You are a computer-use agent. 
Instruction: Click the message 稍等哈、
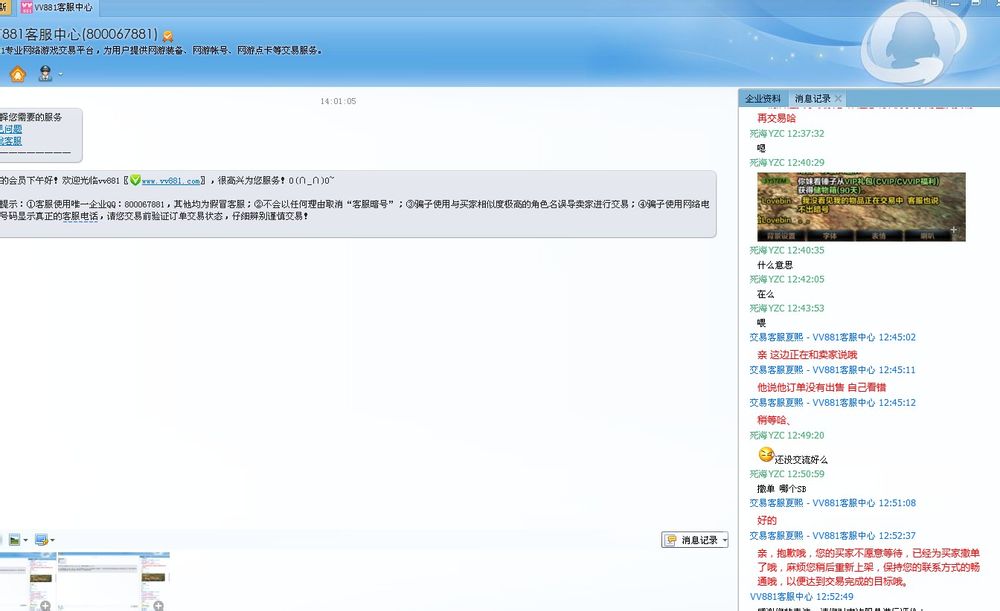[x=774, y=420]
